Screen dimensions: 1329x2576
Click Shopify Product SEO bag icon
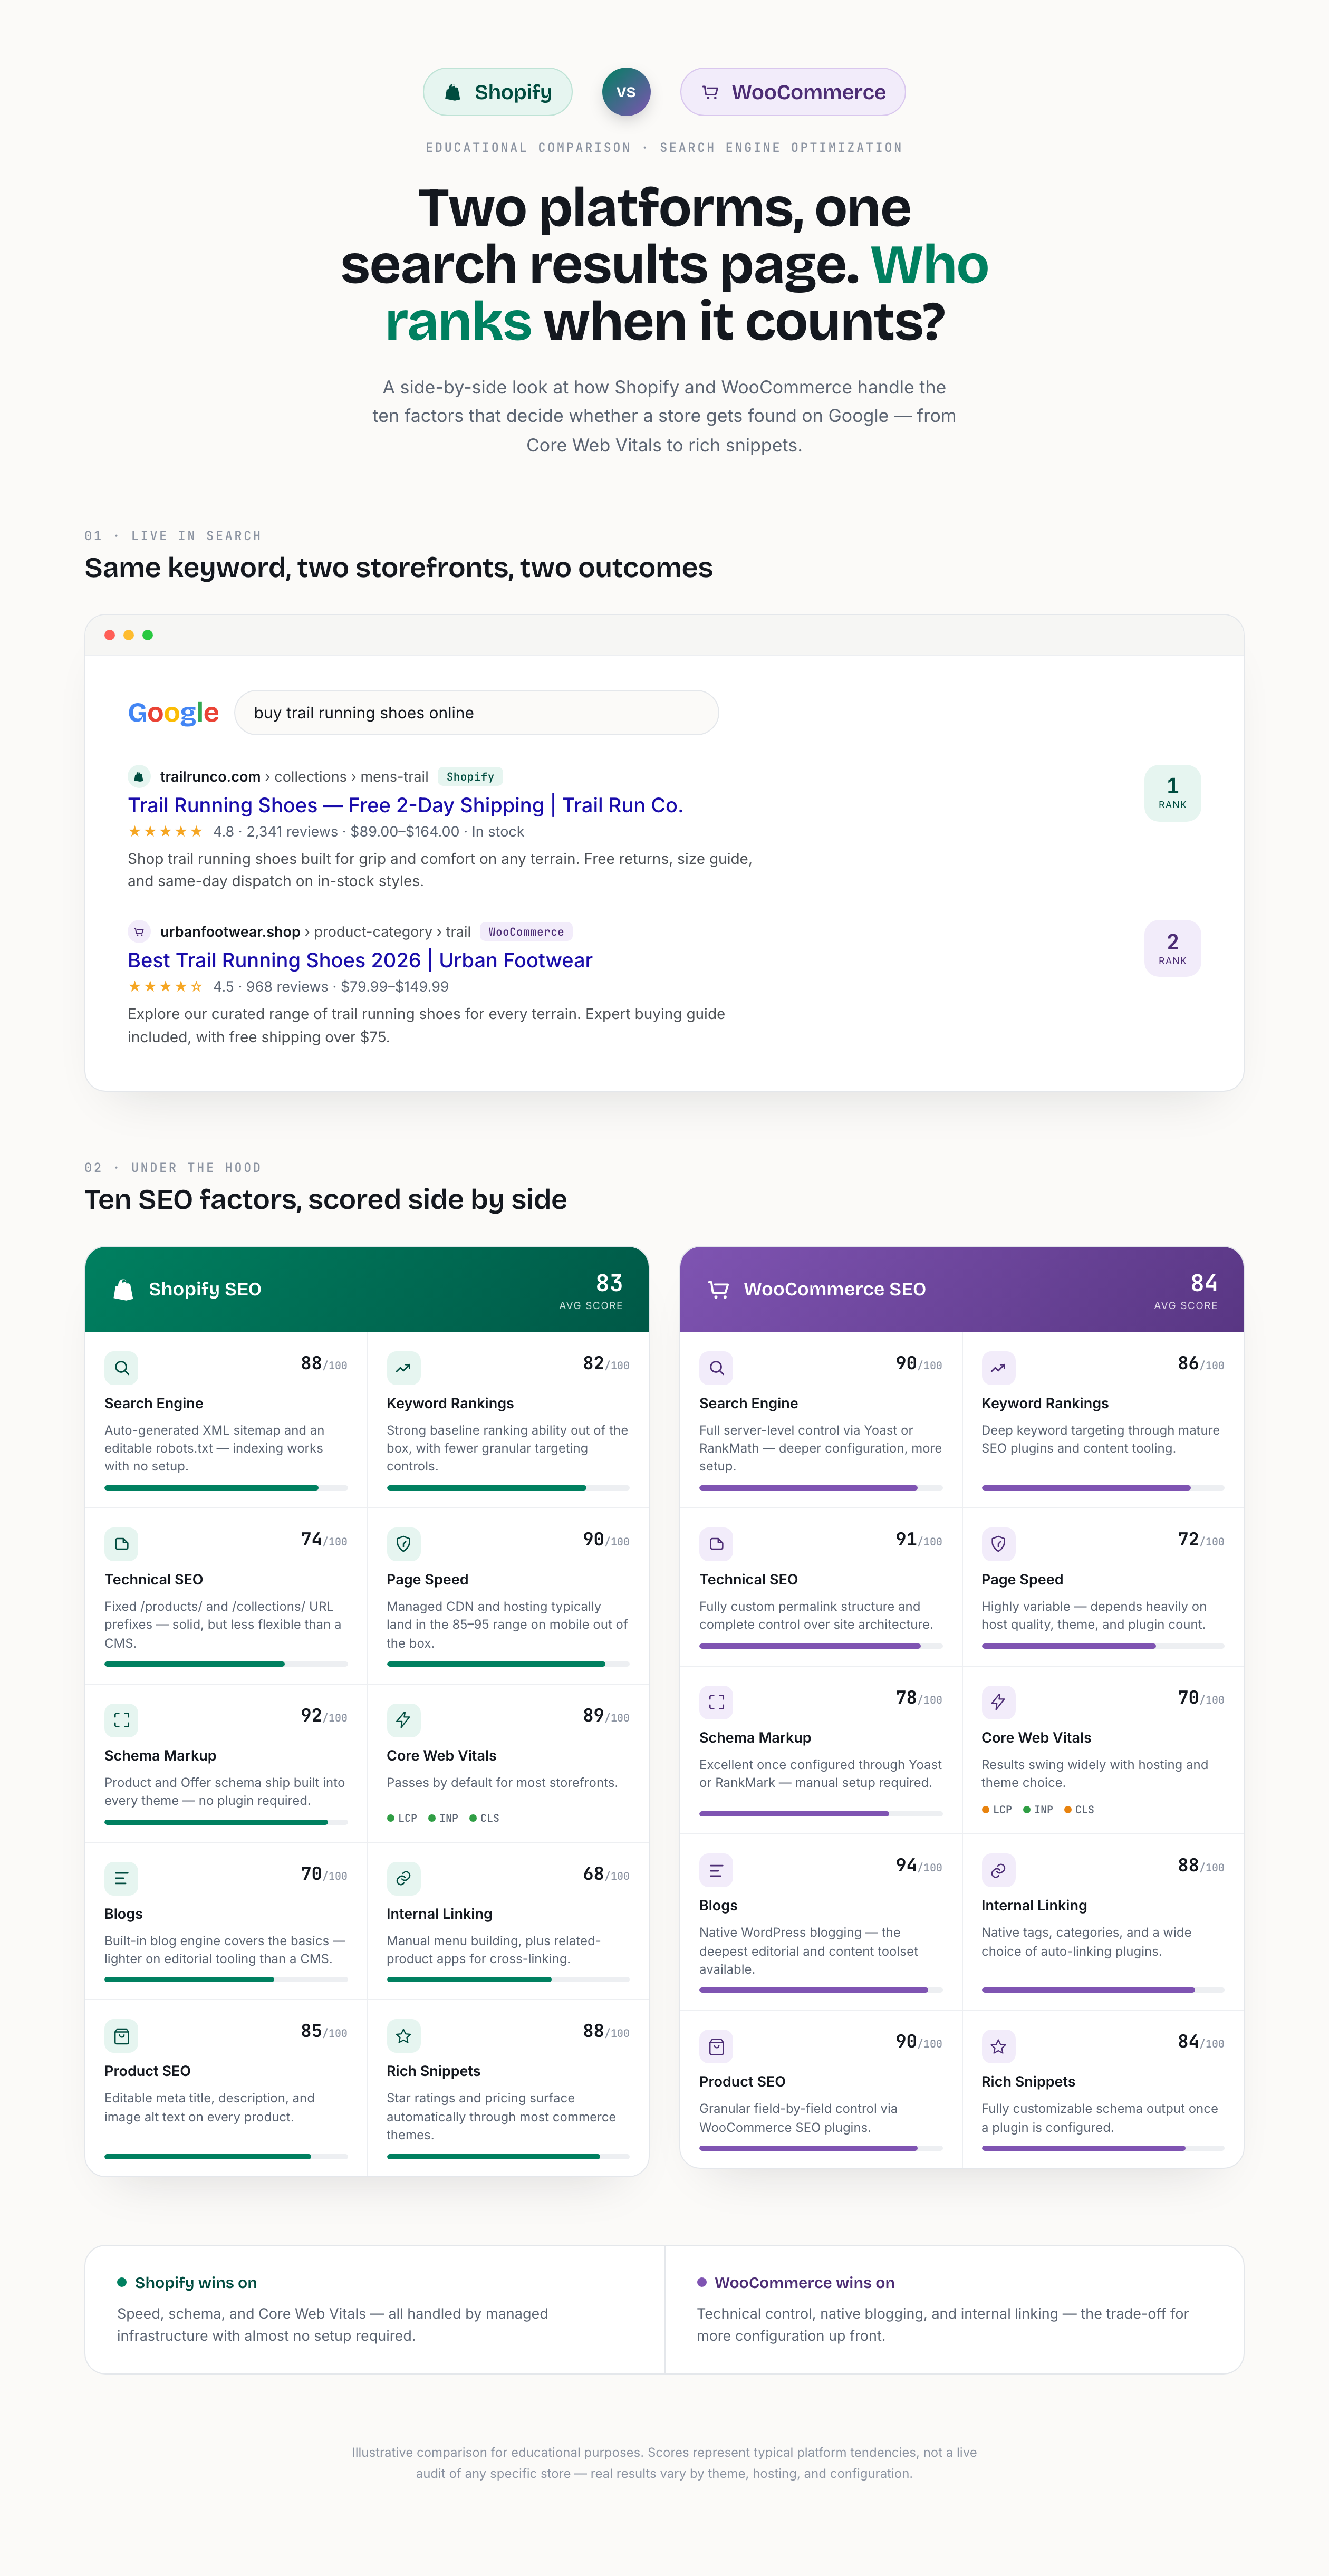click(x=121, y=2036)
